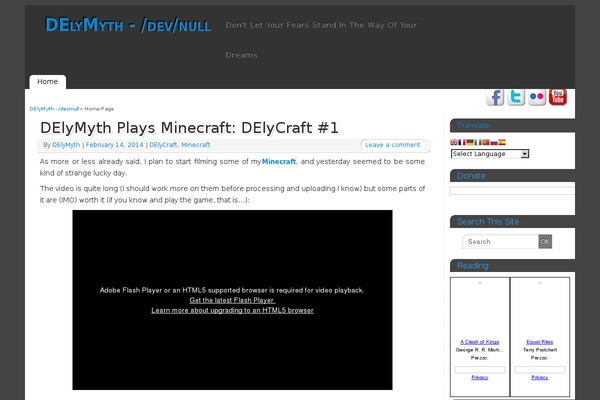Translate page with the Russian flag

(494, 142)
